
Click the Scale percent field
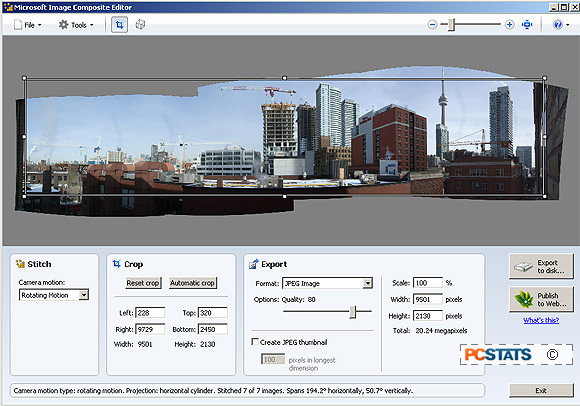(428, 283)
